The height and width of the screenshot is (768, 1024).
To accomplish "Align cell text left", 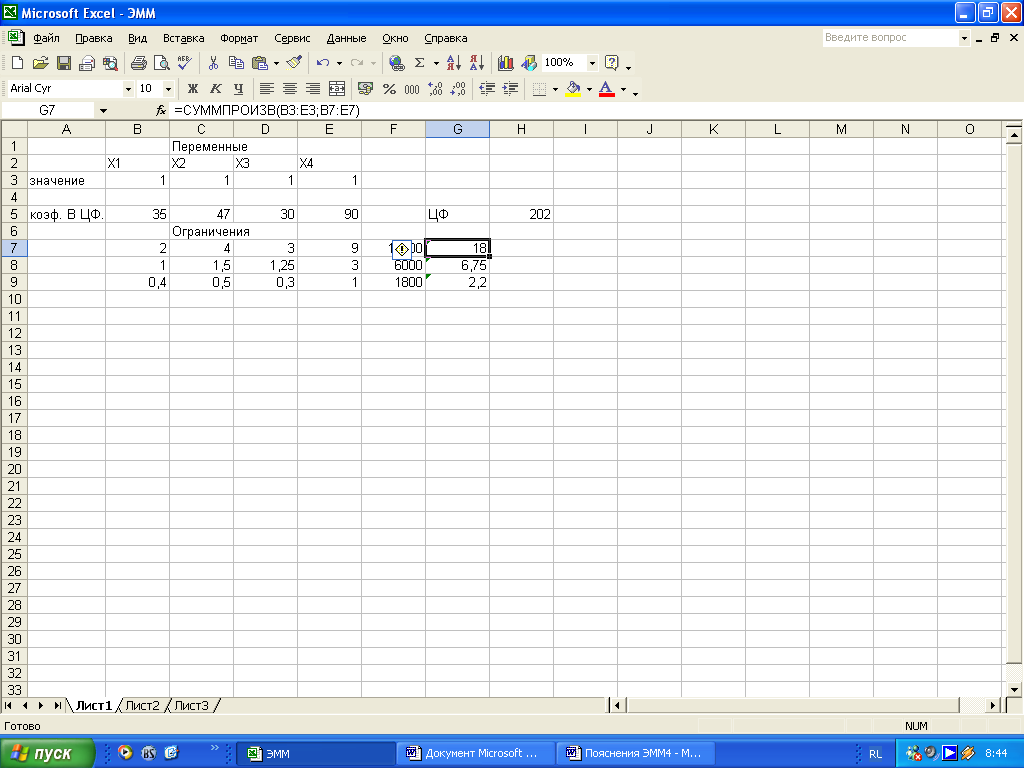I will (266, 89).
